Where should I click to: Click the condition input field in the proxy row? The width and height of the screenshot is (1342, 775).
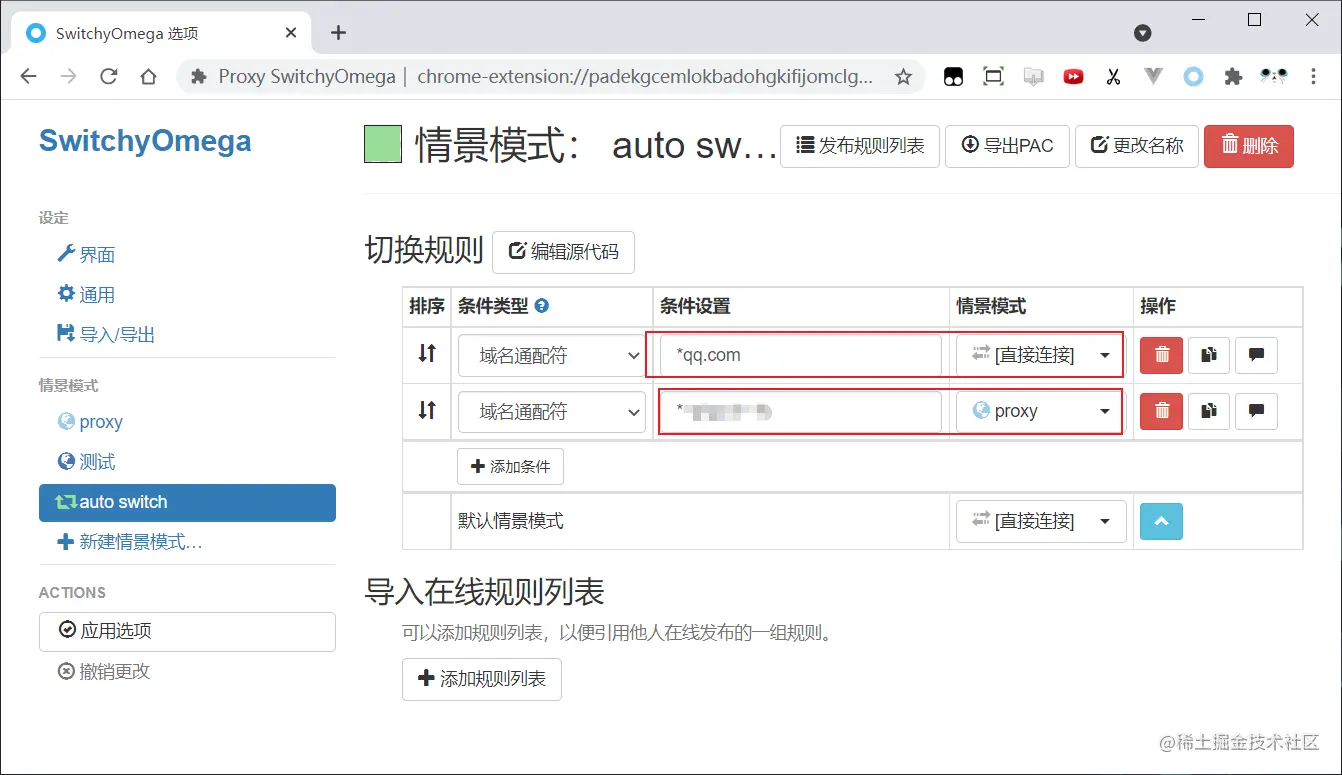(x=801, y=411)
